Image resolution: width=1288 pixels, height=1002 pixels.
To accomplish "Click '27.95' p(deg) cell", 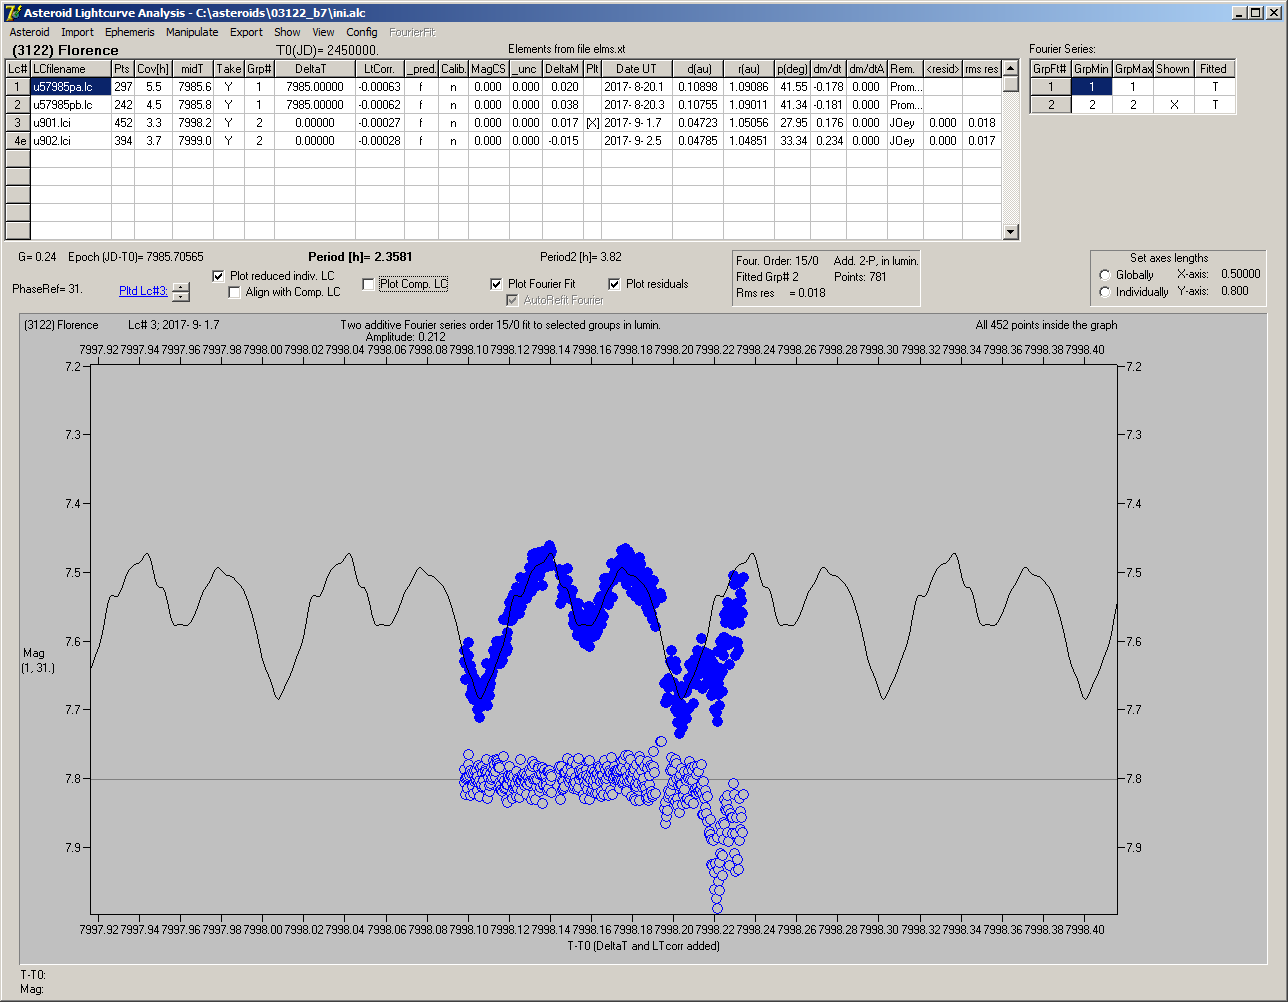I will (x=792, y=122).
